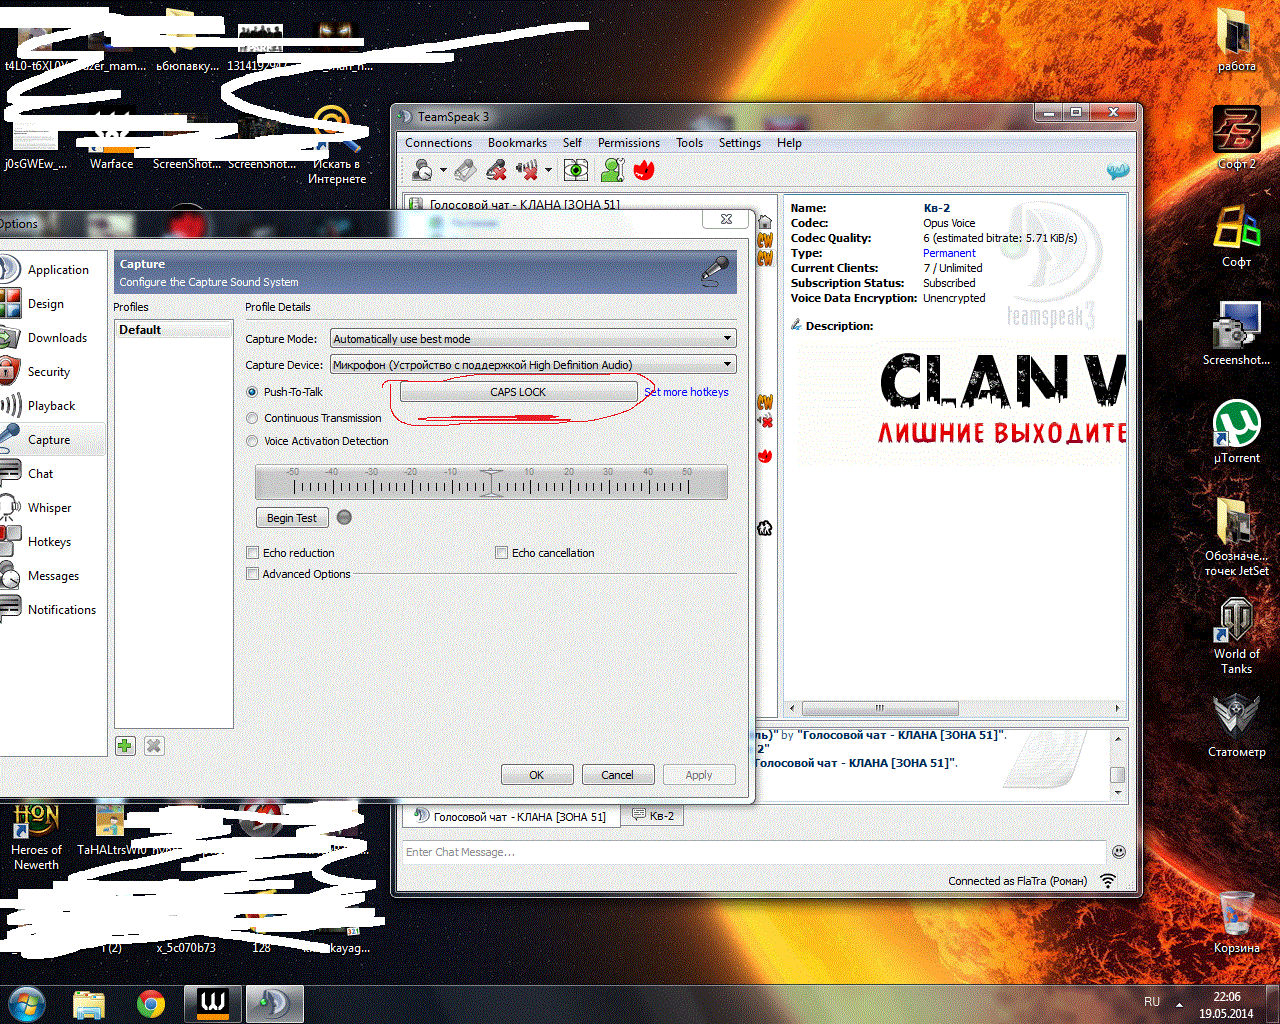Enable Echo cancellation checkbox
The width and height of the screenshot is (1280, 1024).
click(x=501, y=553)
